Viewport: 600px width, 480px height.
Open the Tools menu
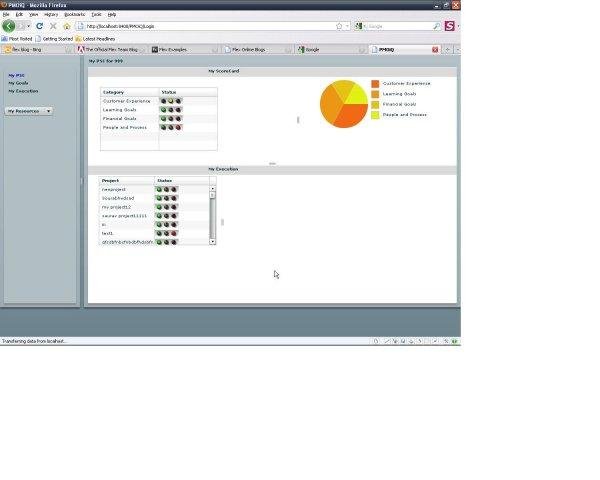click(96, 15)
